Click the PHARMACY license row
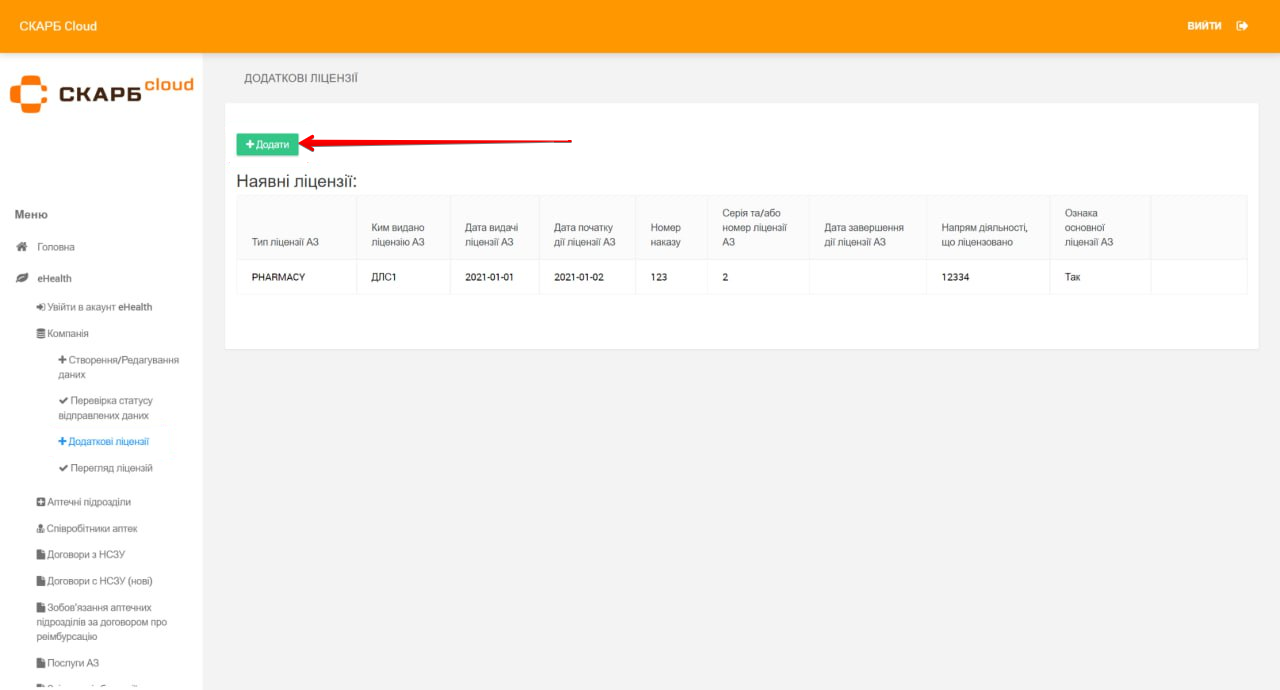 coord(278,277)
